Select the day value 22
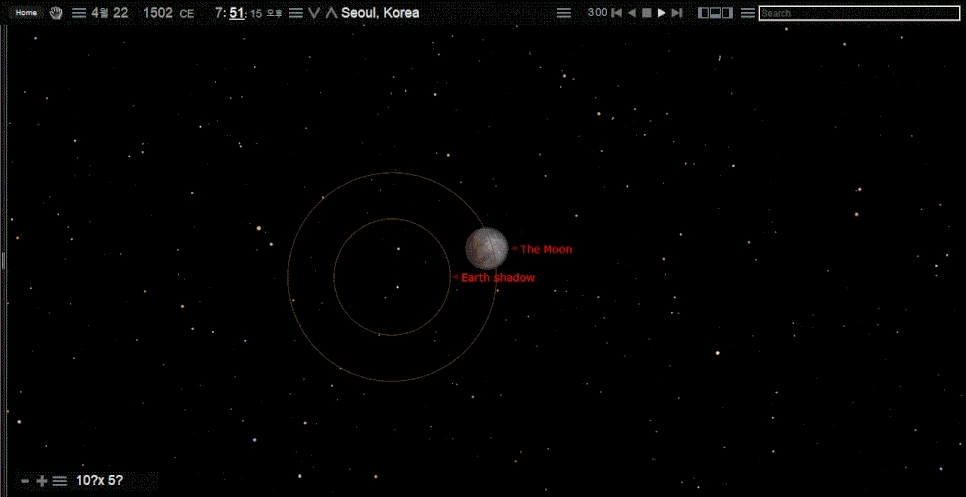This screenshot has width=966, height=497. (x=121, y=13)
